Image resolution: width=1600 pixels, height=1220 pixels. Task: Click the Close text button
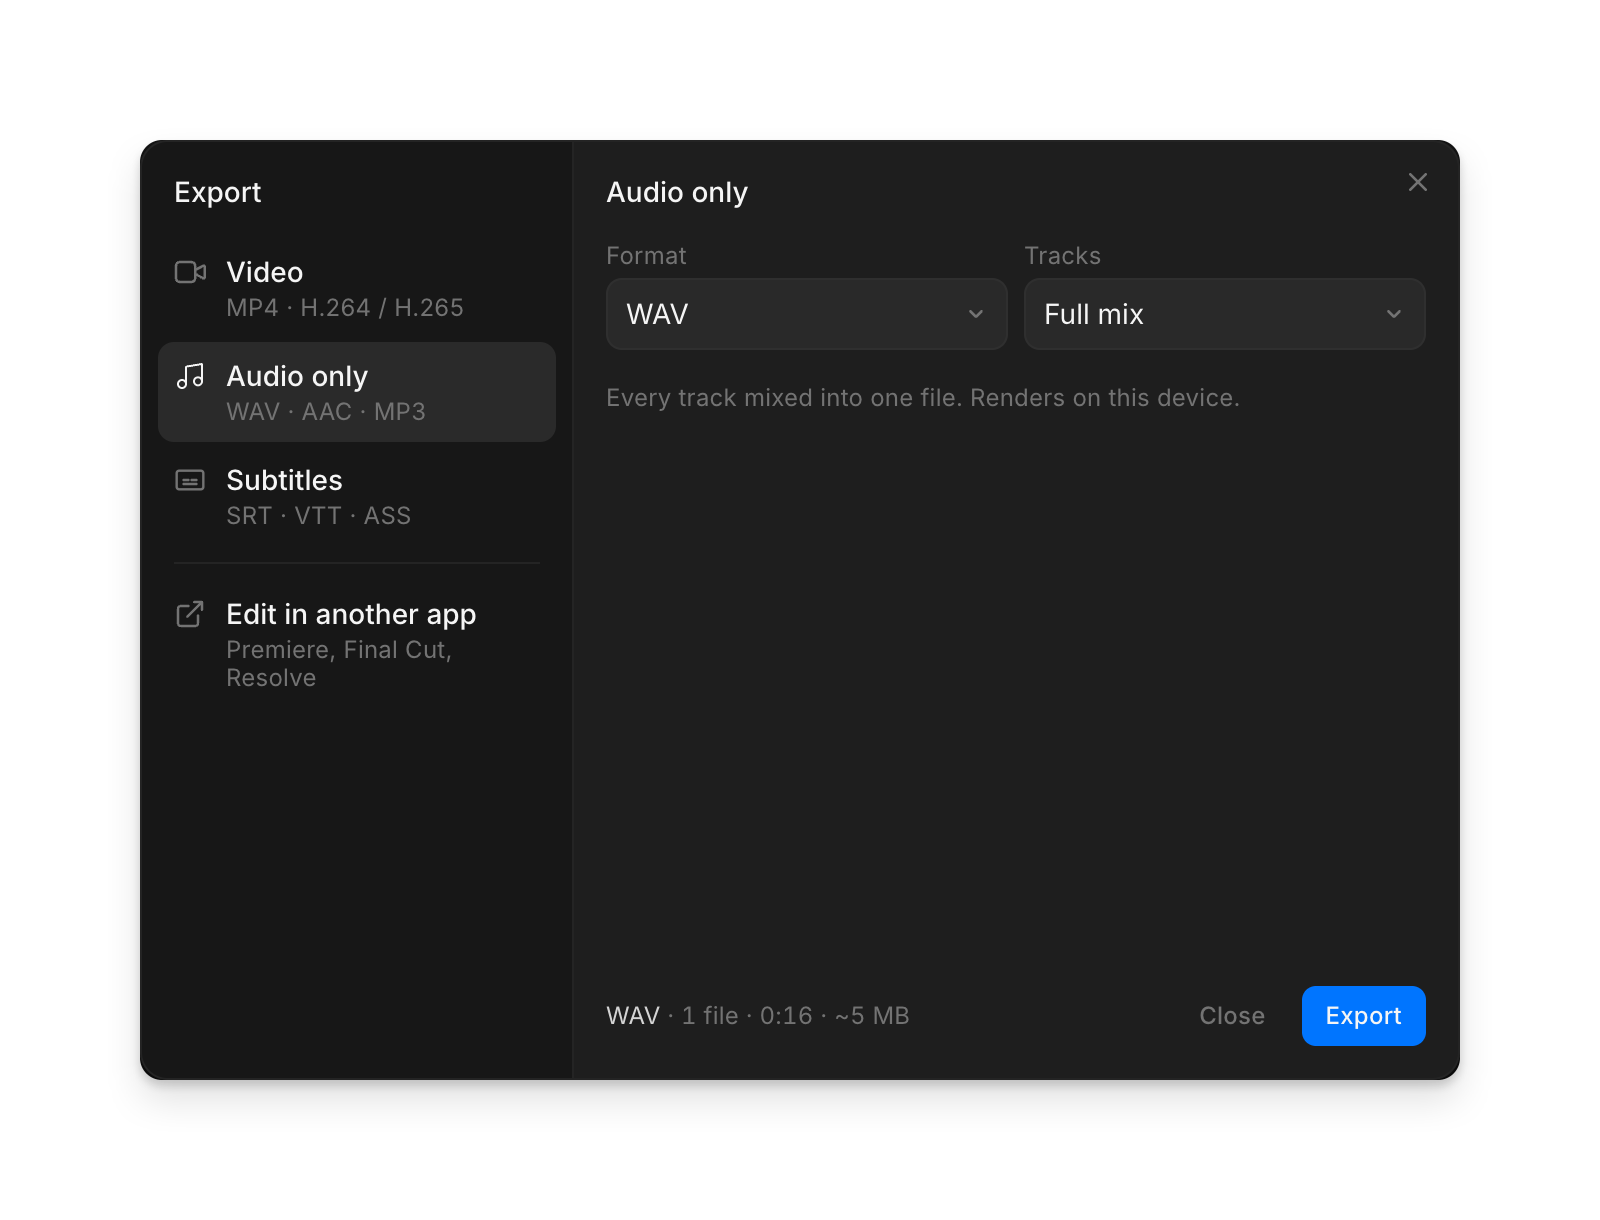[1232, 1016]
